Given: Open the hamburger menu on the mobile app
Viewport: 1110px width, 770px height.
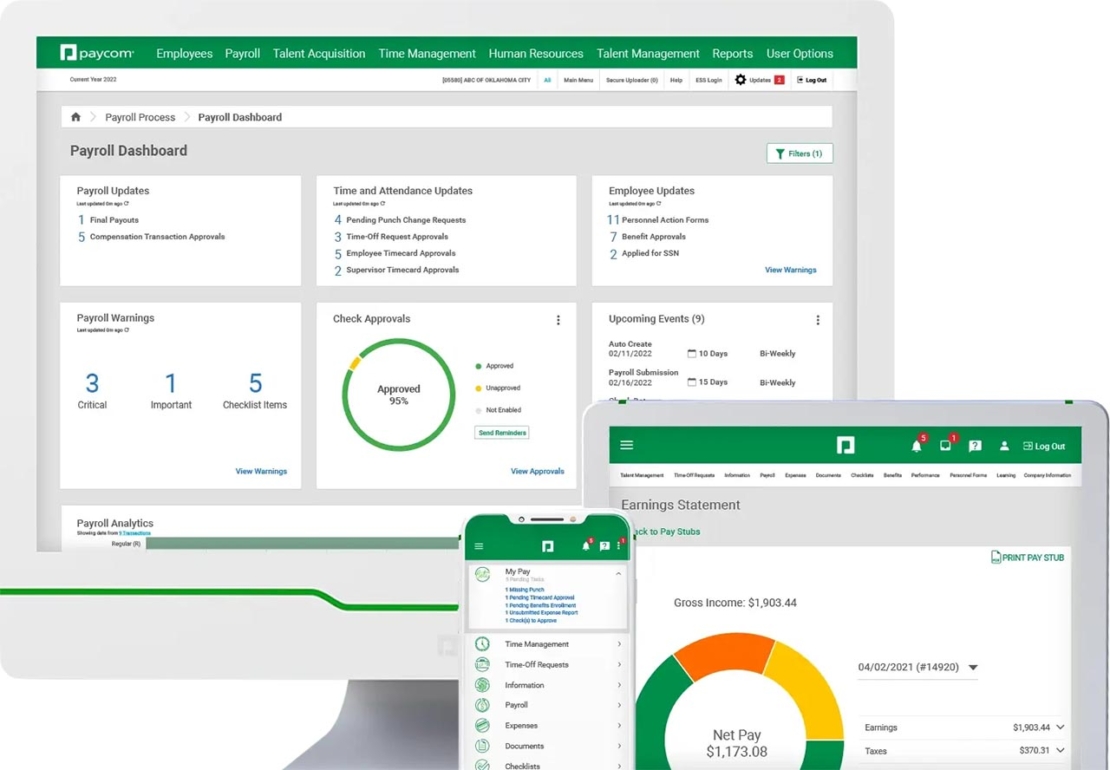Looking at the screenshot, I should [478, 546].
